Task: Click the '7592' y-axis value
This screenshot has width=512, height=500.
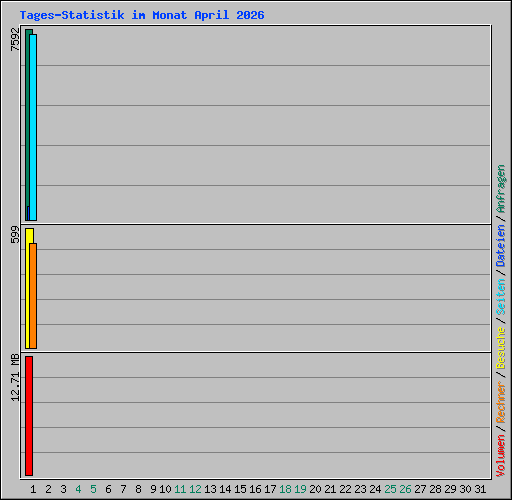Action: [x=15, y=39]
